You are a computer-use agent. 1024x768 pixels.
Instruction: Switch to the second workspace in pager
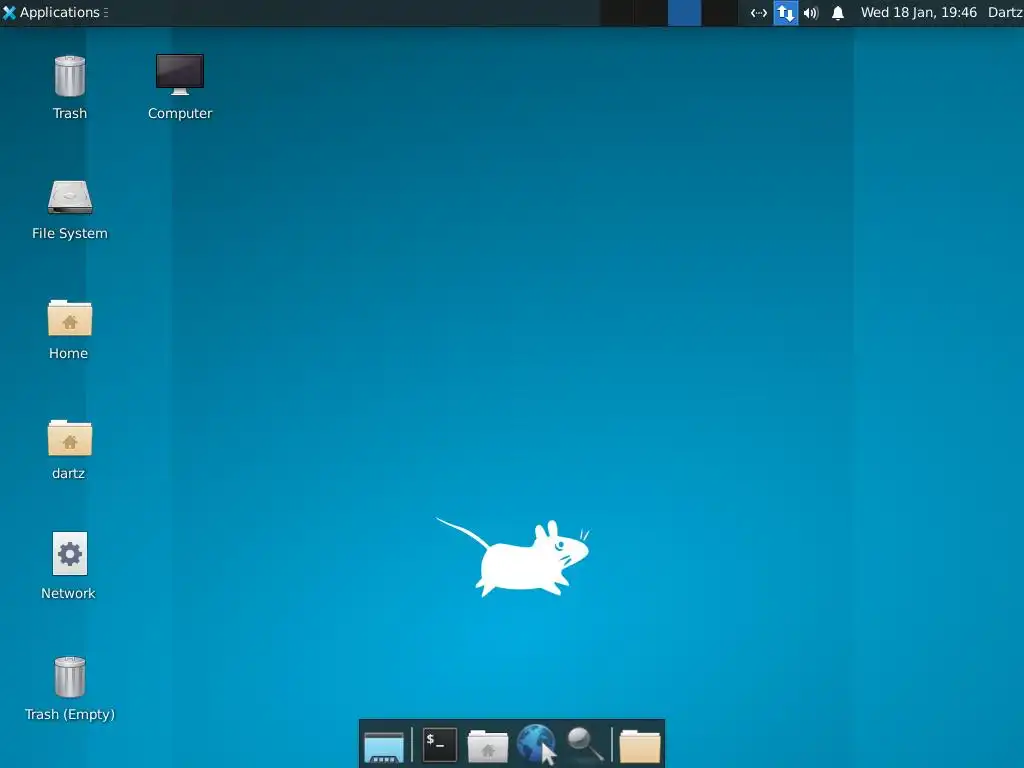tap(650, 12)
